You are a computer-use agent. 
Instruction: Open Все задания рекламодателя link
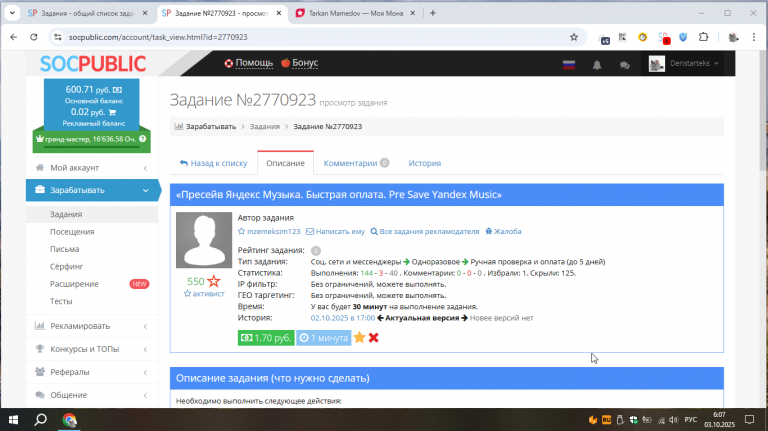tap(425, 231)
